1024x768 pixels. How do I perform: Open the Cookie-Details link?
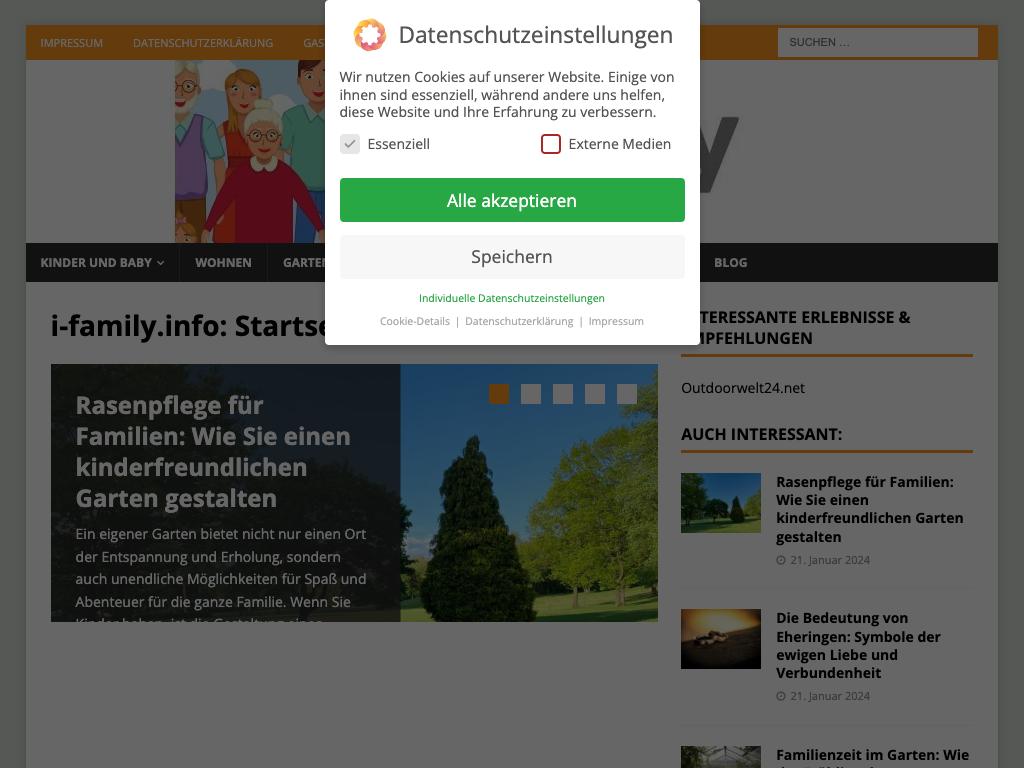click(415, 321)
